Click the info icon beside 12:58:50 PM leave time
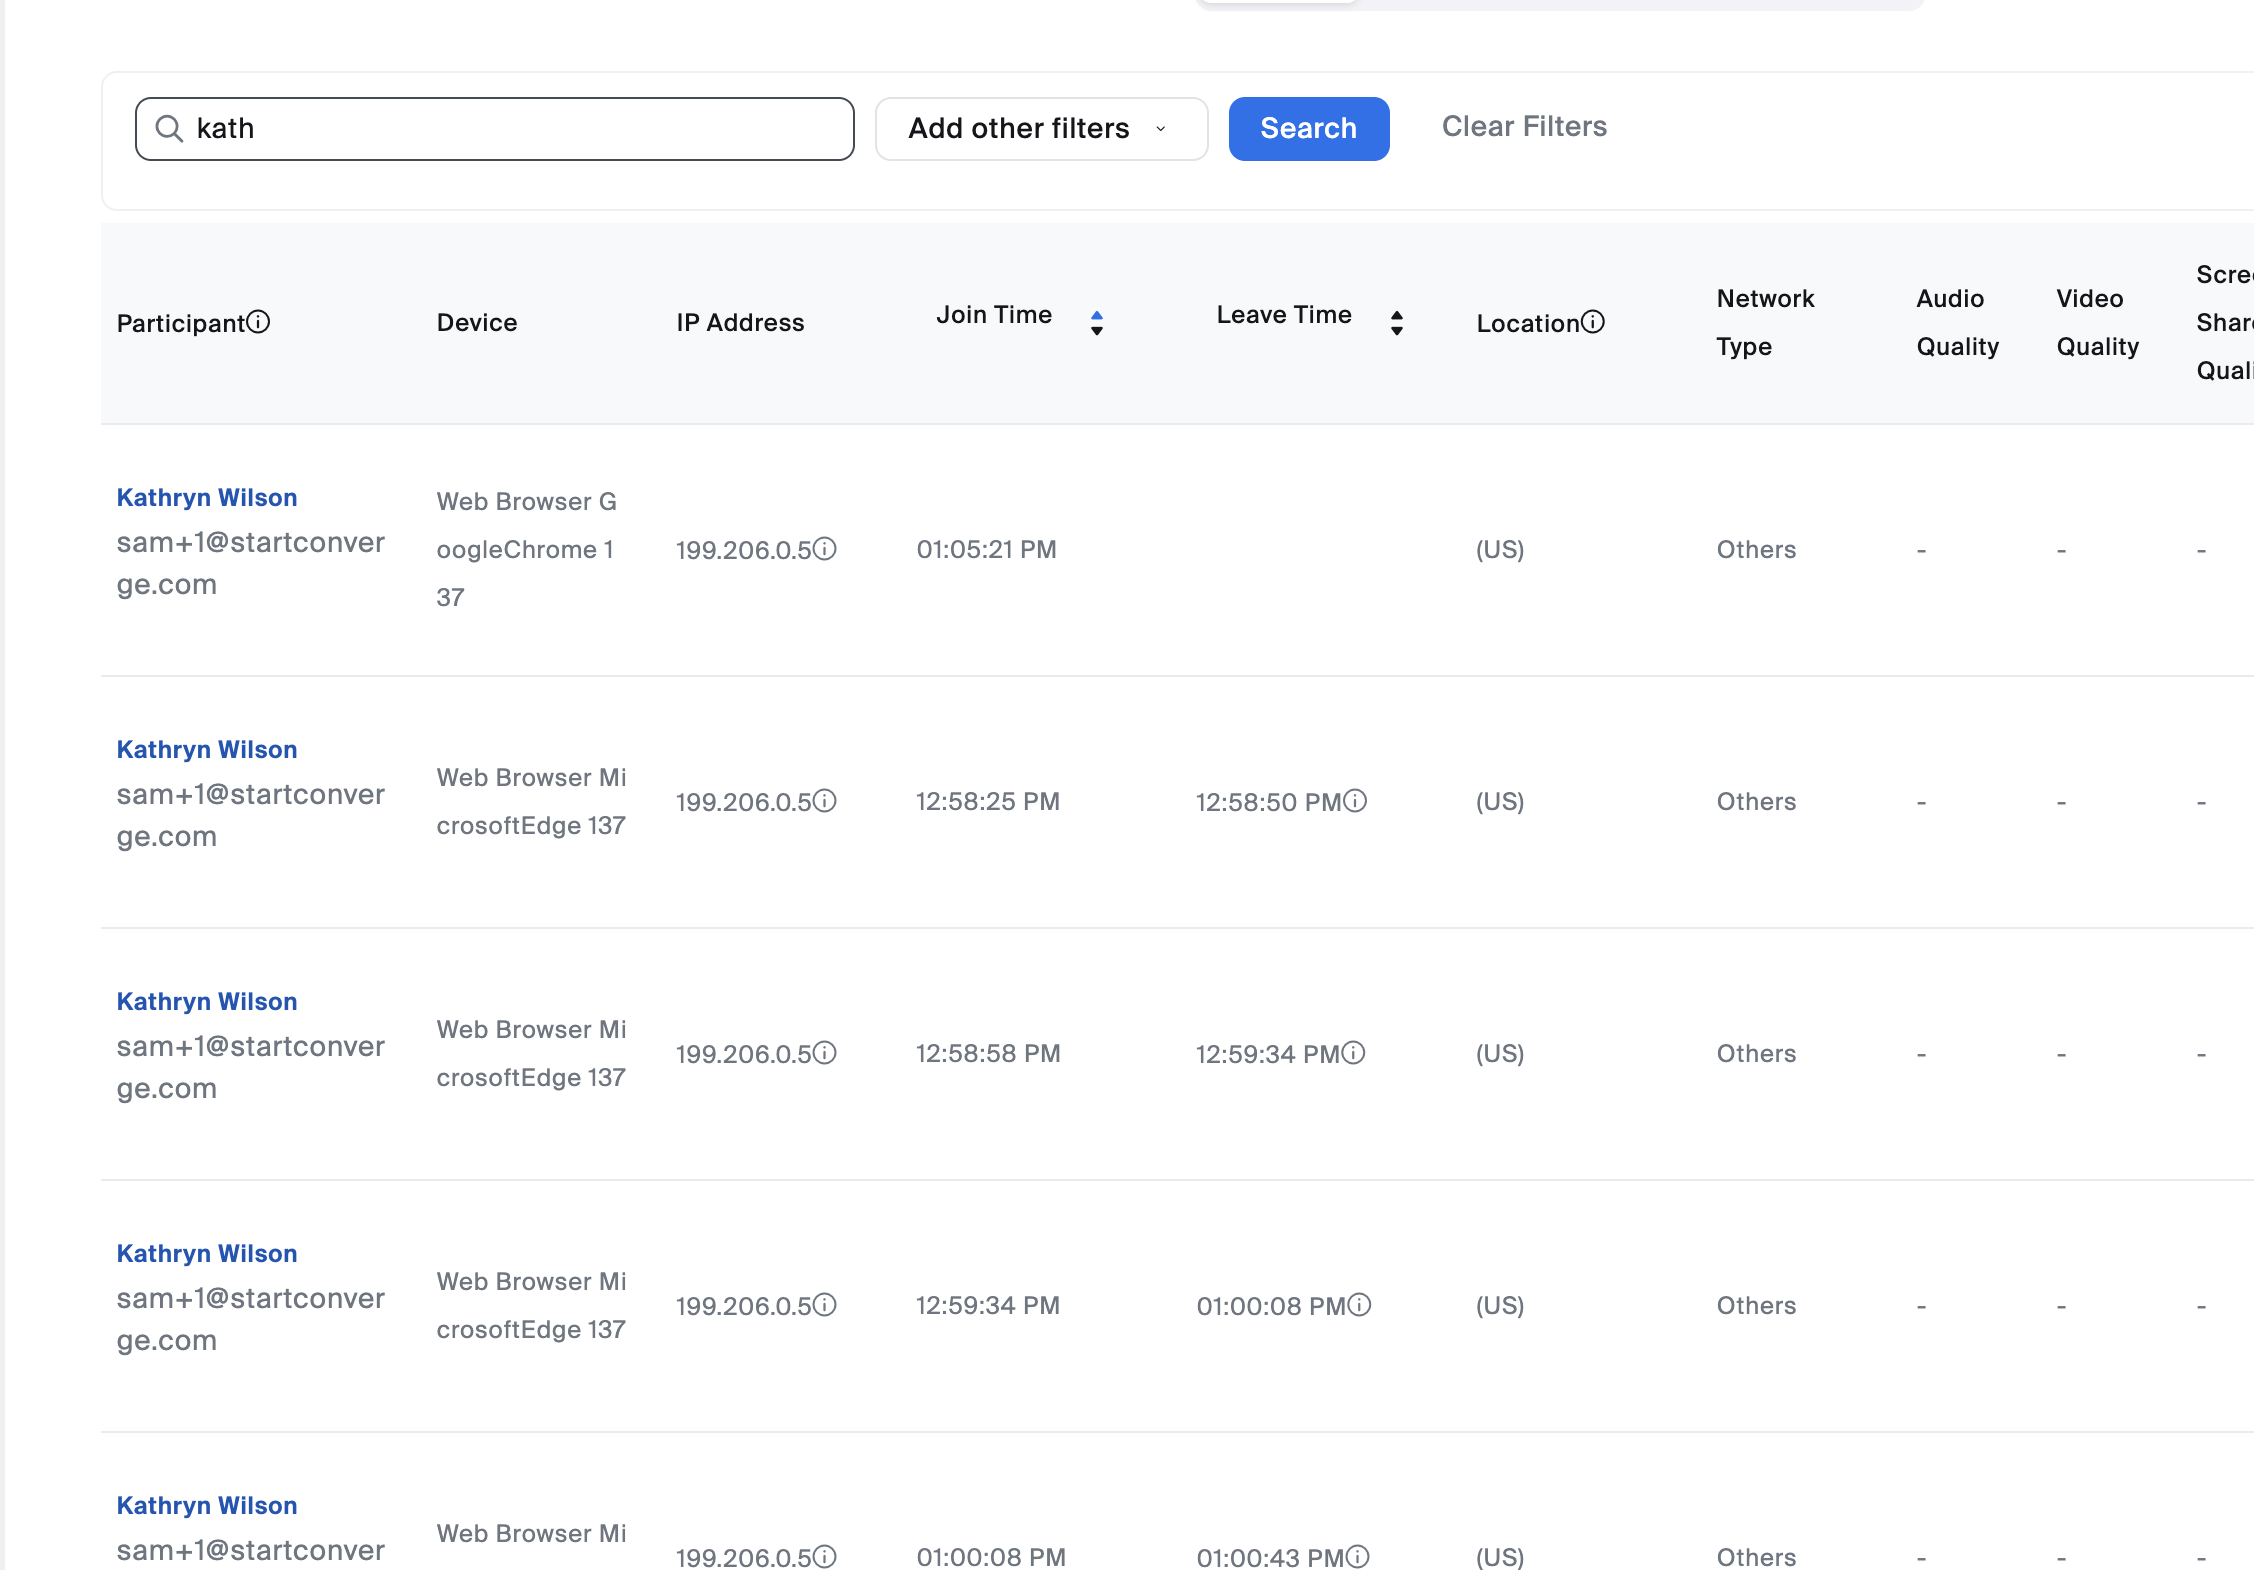2254x1570 pixels. tap(1355, 801)
